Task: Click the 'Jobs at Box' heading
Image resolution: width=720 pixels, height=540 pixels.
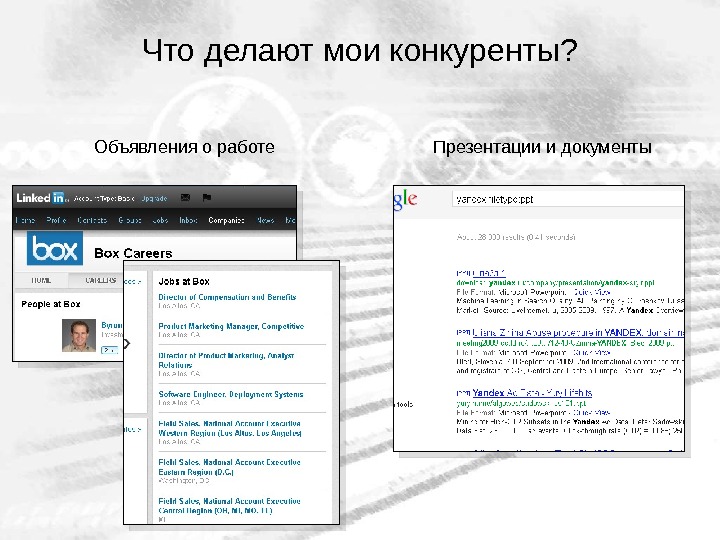Action: click(x=184, y=281)
